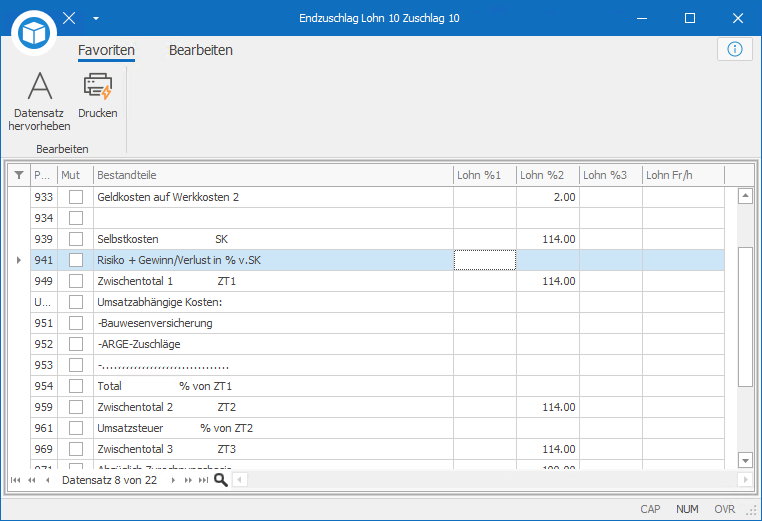Toggle Mut checkbox for Bauwesenversicherung row
This screenshot has width=762, height=521.
point(76,323)
